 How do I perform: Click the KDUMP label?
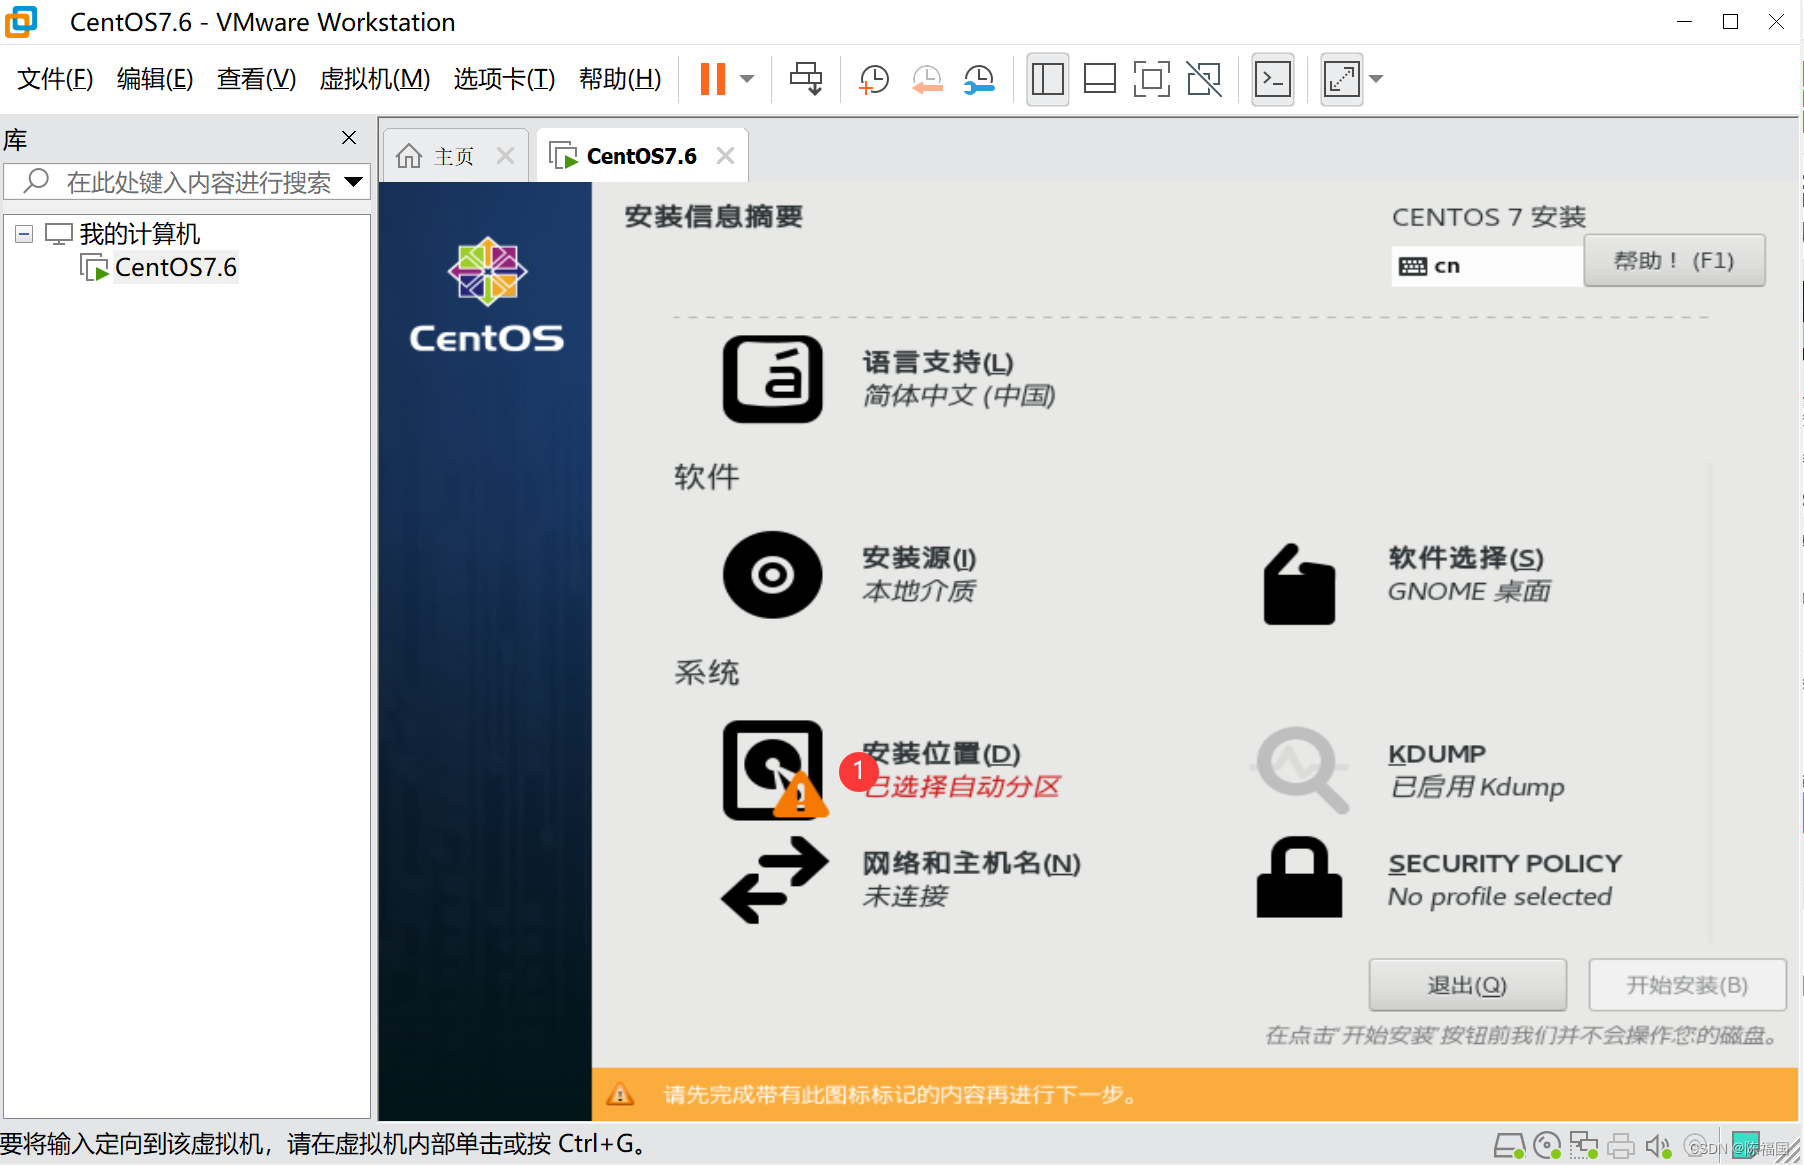(1437, 754)
